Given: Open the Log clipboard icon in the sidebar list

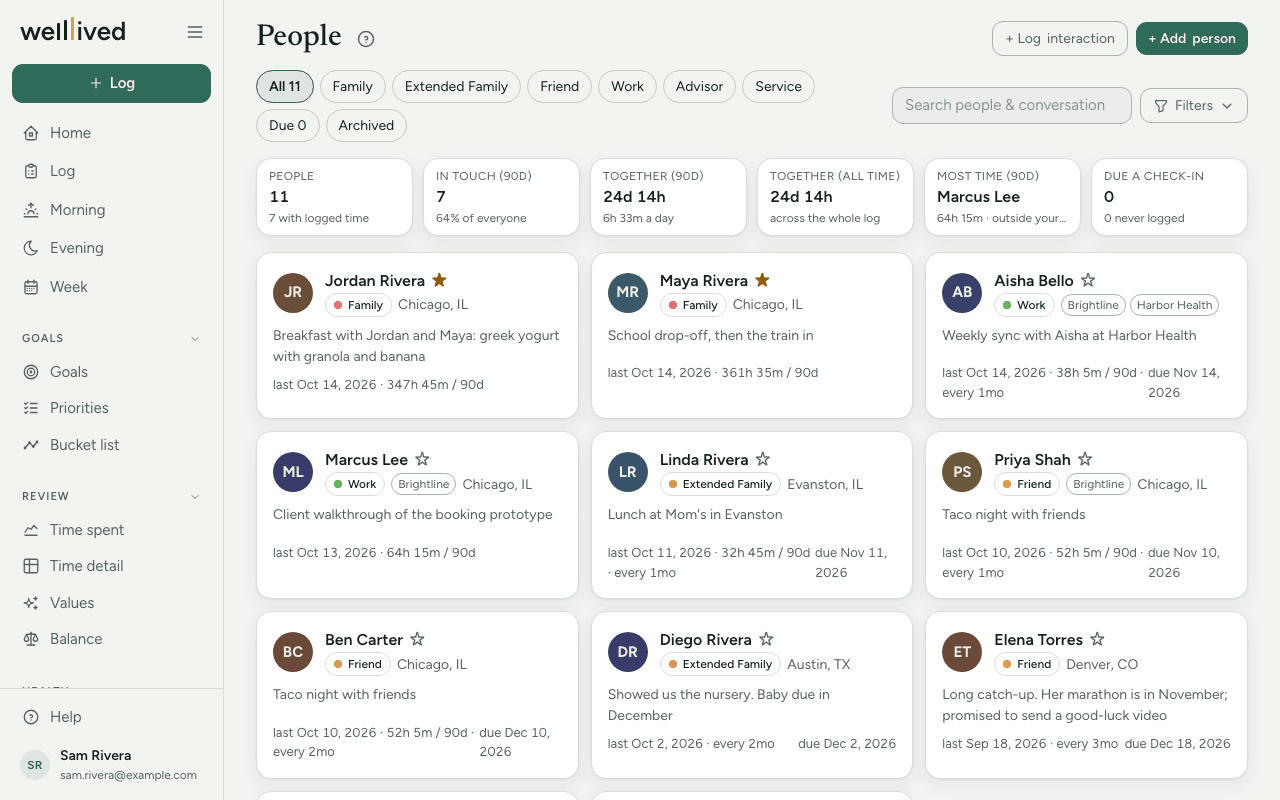Looking at the screenshot, I should click(31, 171).
